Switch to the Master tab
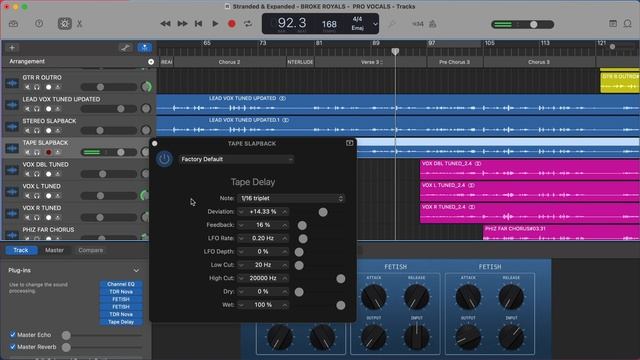Viewport: 640px width, 360px height. tap(54, 250)
